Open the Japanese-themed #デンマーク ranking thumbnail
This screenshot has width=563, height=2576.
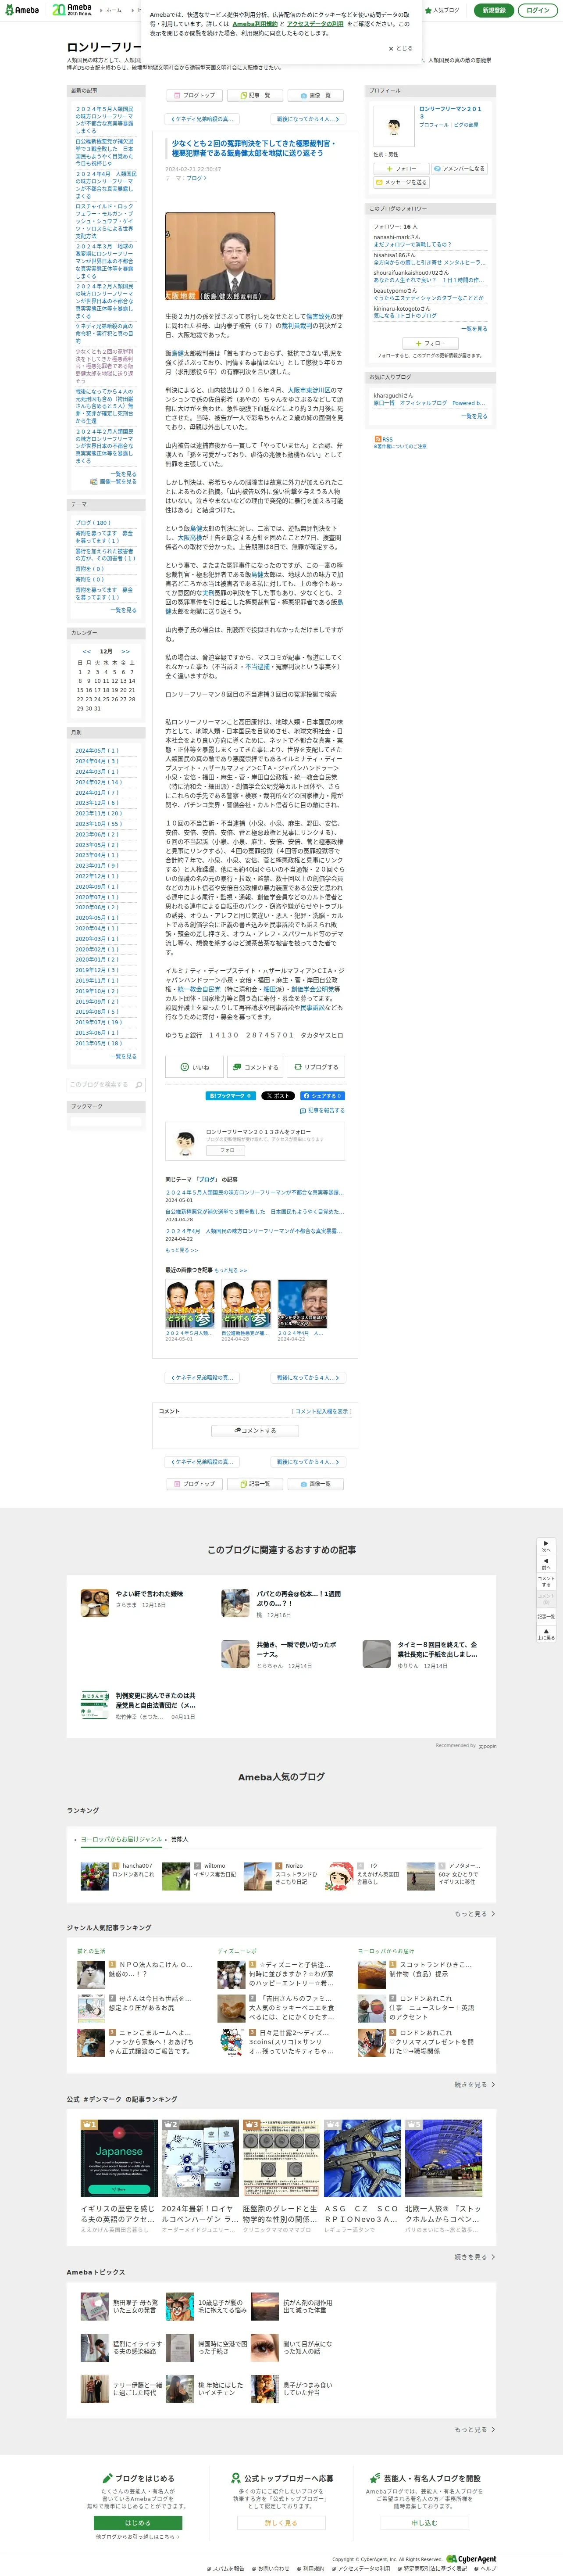119,2158
